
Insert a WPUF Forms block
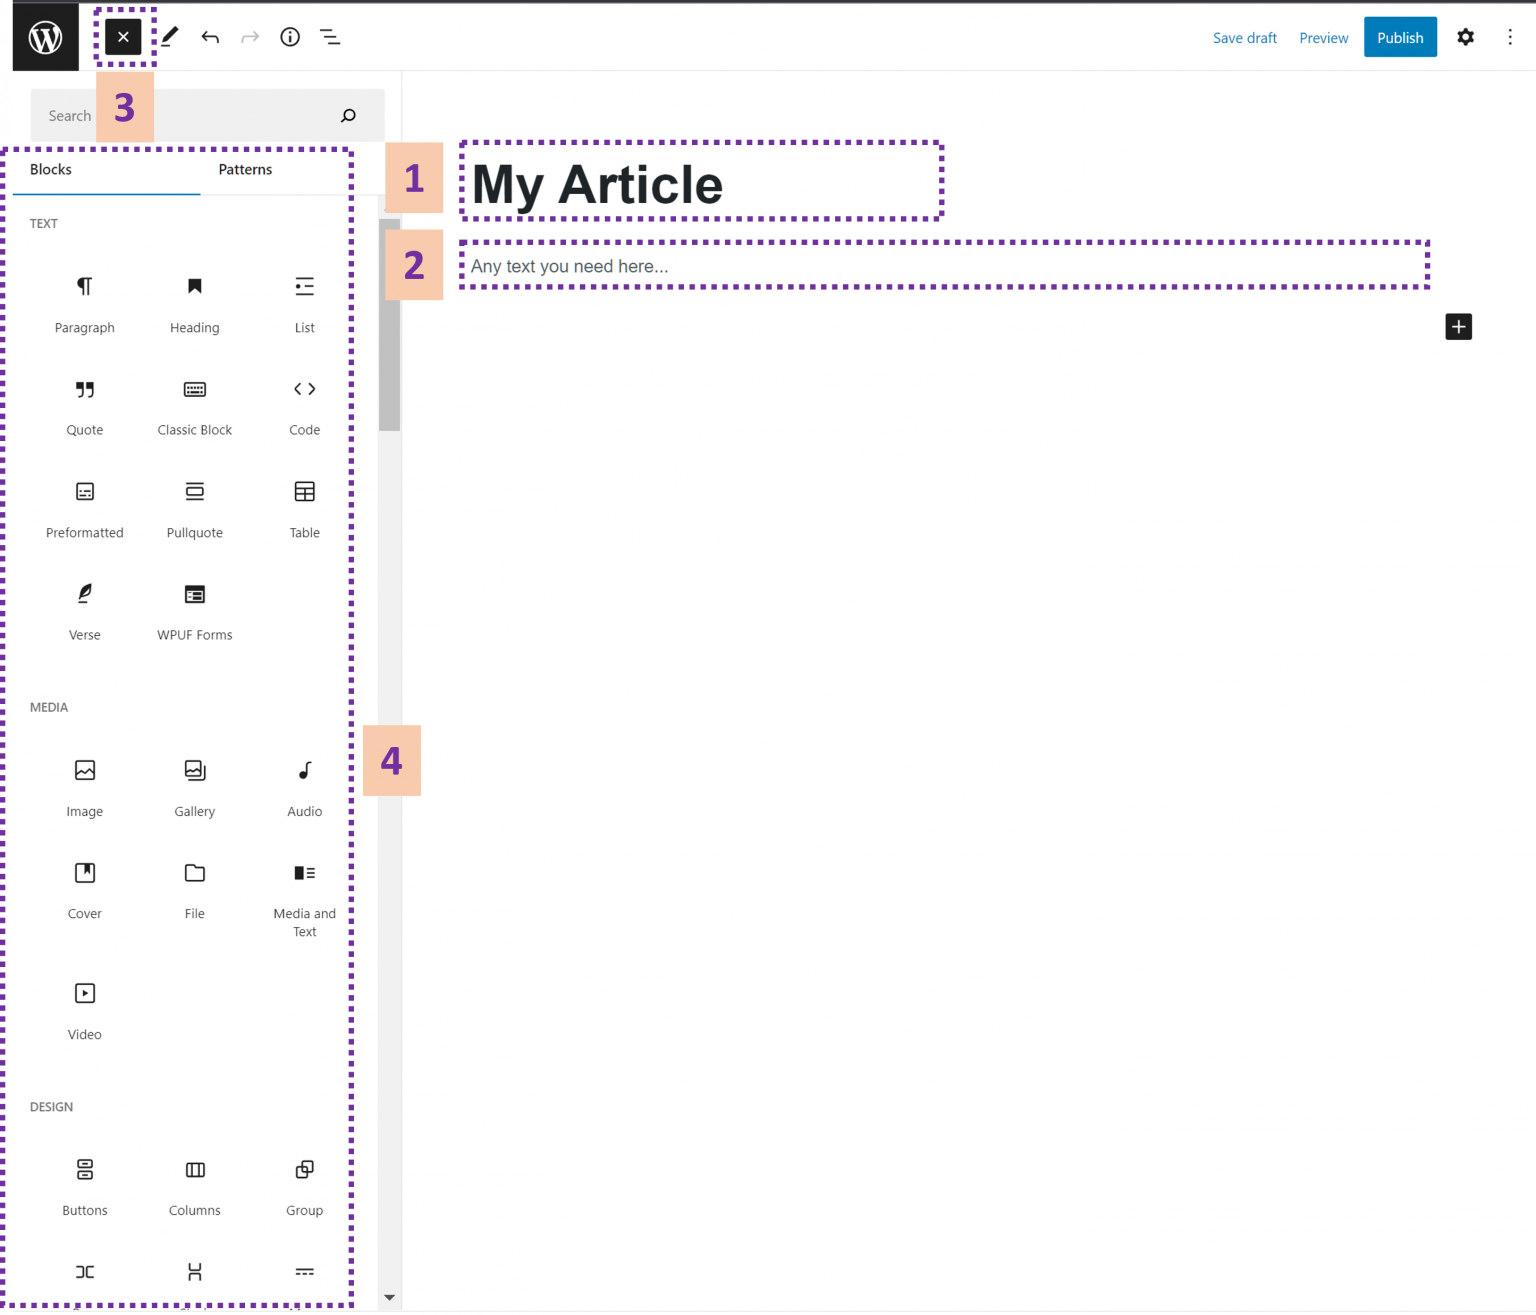pyautogui.click(x=195, y=612)
